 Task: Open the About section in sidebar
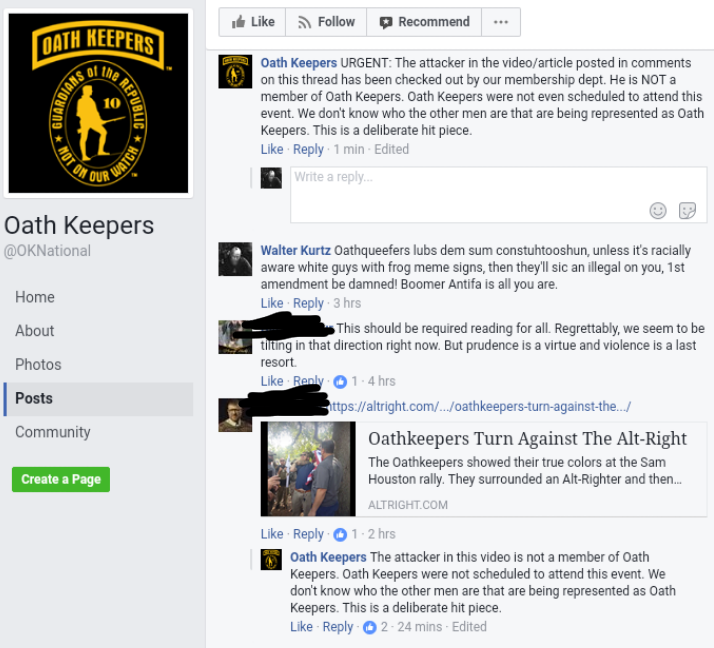click(x=35, y=331)
